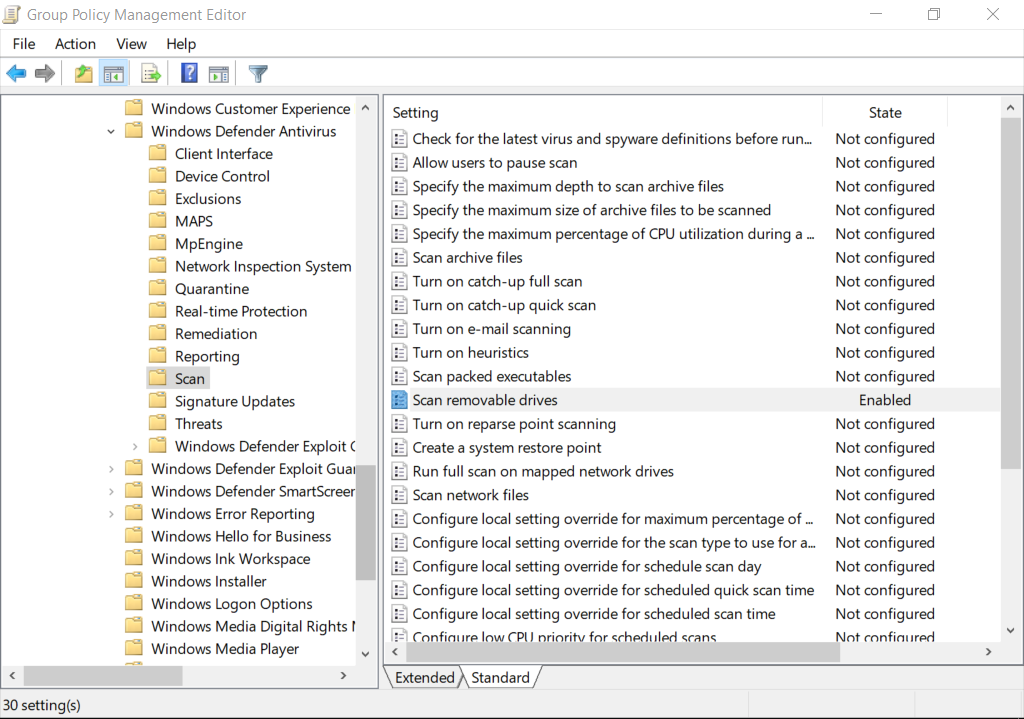Click the folder icon beside MAPS

pyautogui.click(x=157, y=221)
